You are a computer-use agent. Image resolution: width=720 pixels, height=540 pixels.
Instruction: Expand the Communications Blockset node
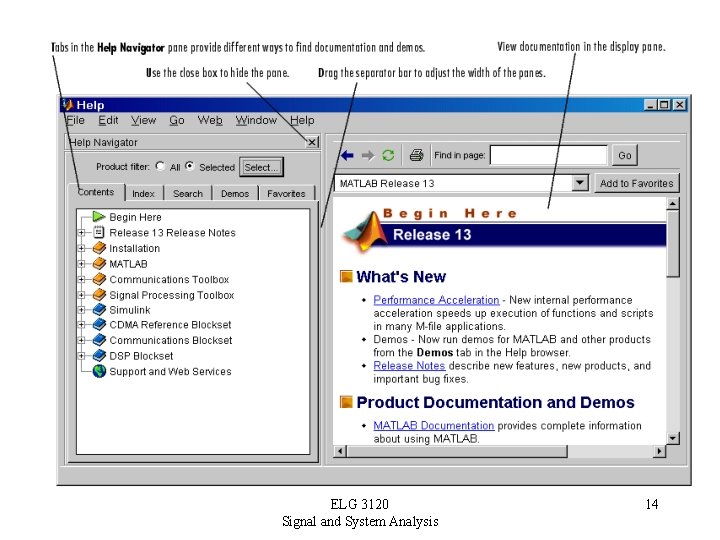(x=82, y=341)
